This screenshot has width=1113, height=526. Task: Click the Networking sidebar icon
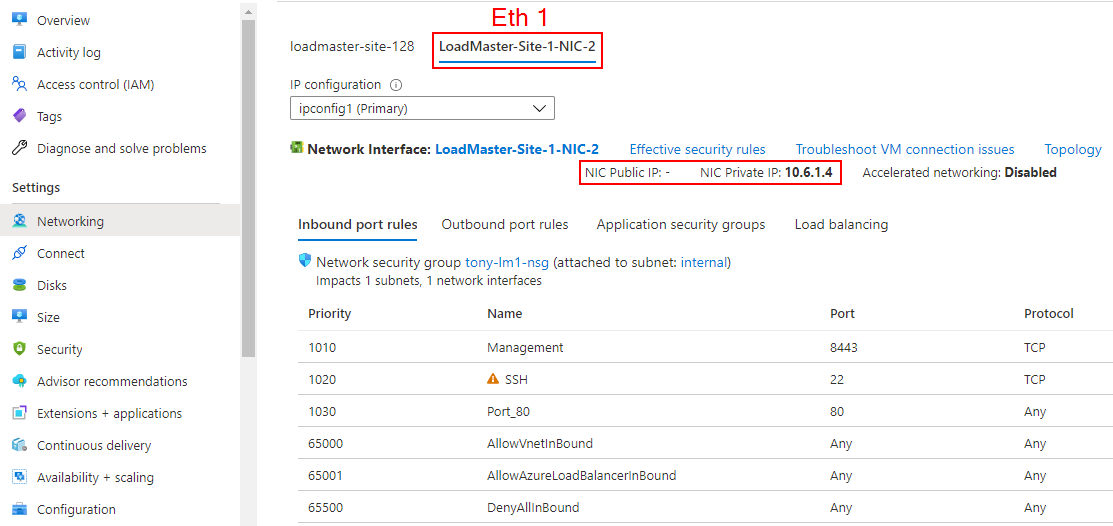(20, 221)
